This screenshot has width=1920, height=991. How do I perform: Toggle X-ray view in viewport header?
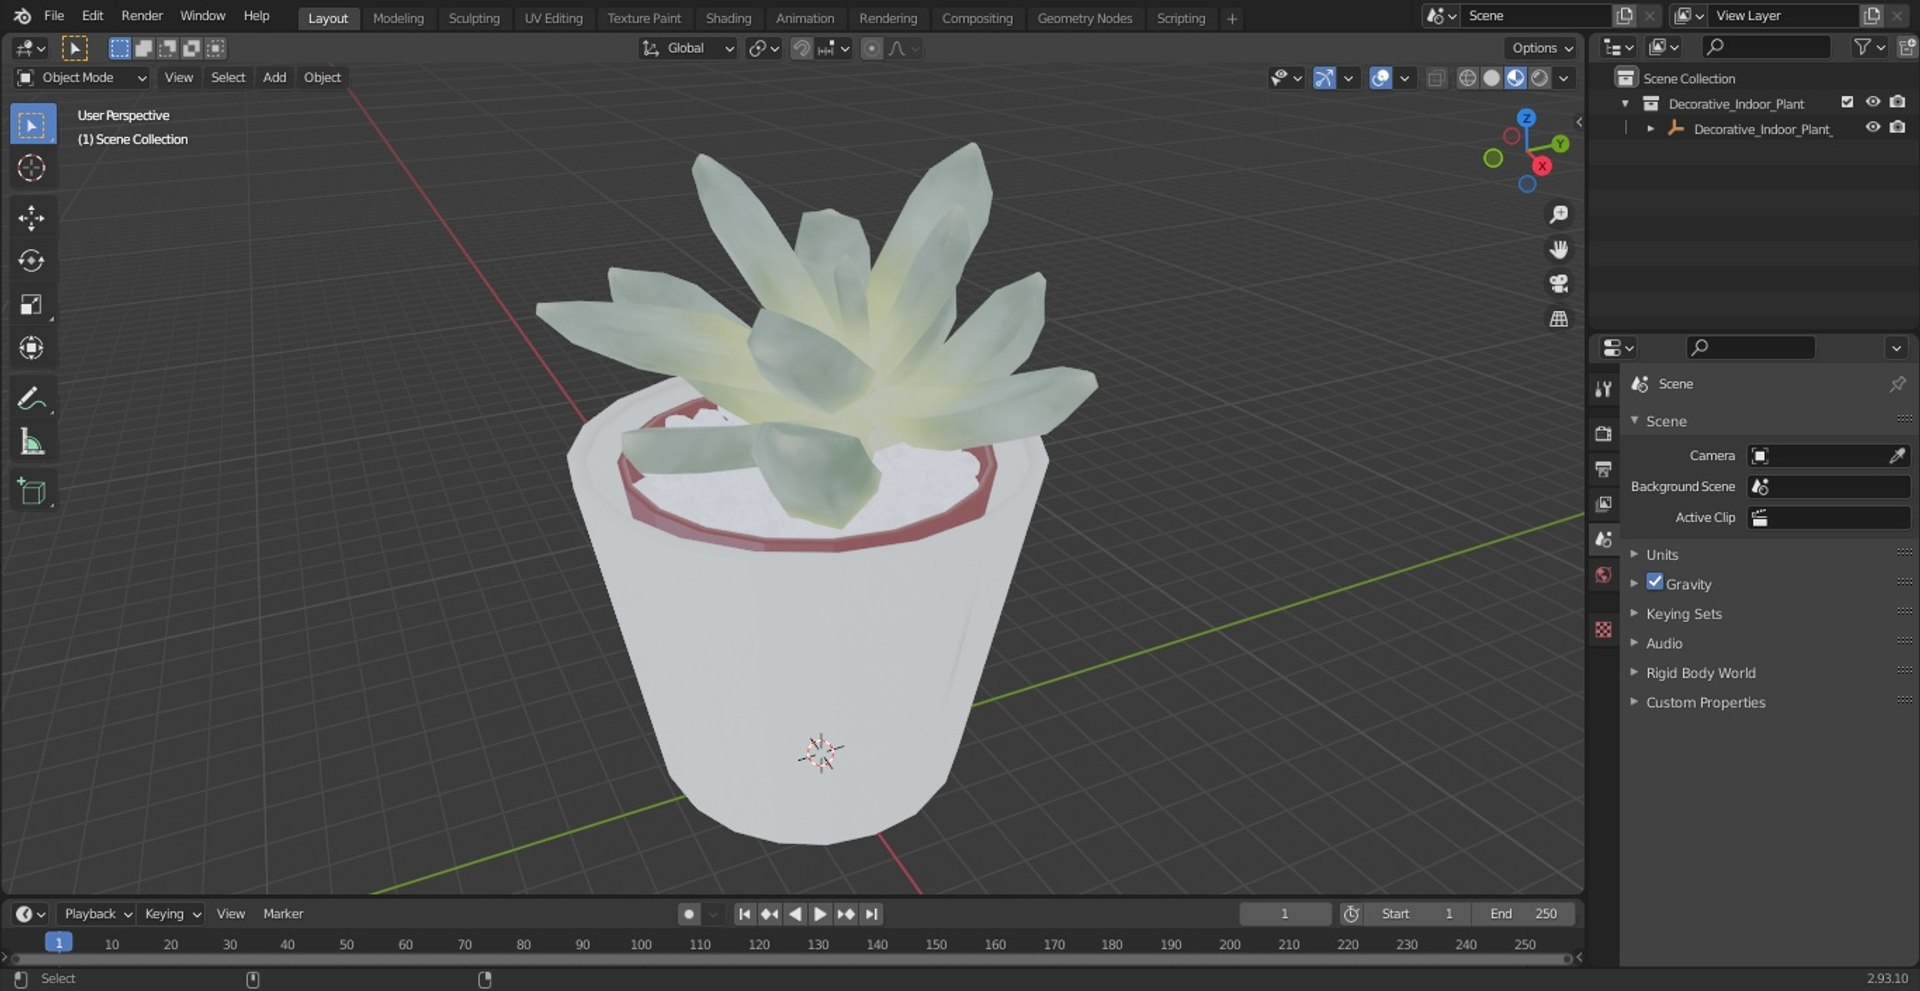(1436, 78)
